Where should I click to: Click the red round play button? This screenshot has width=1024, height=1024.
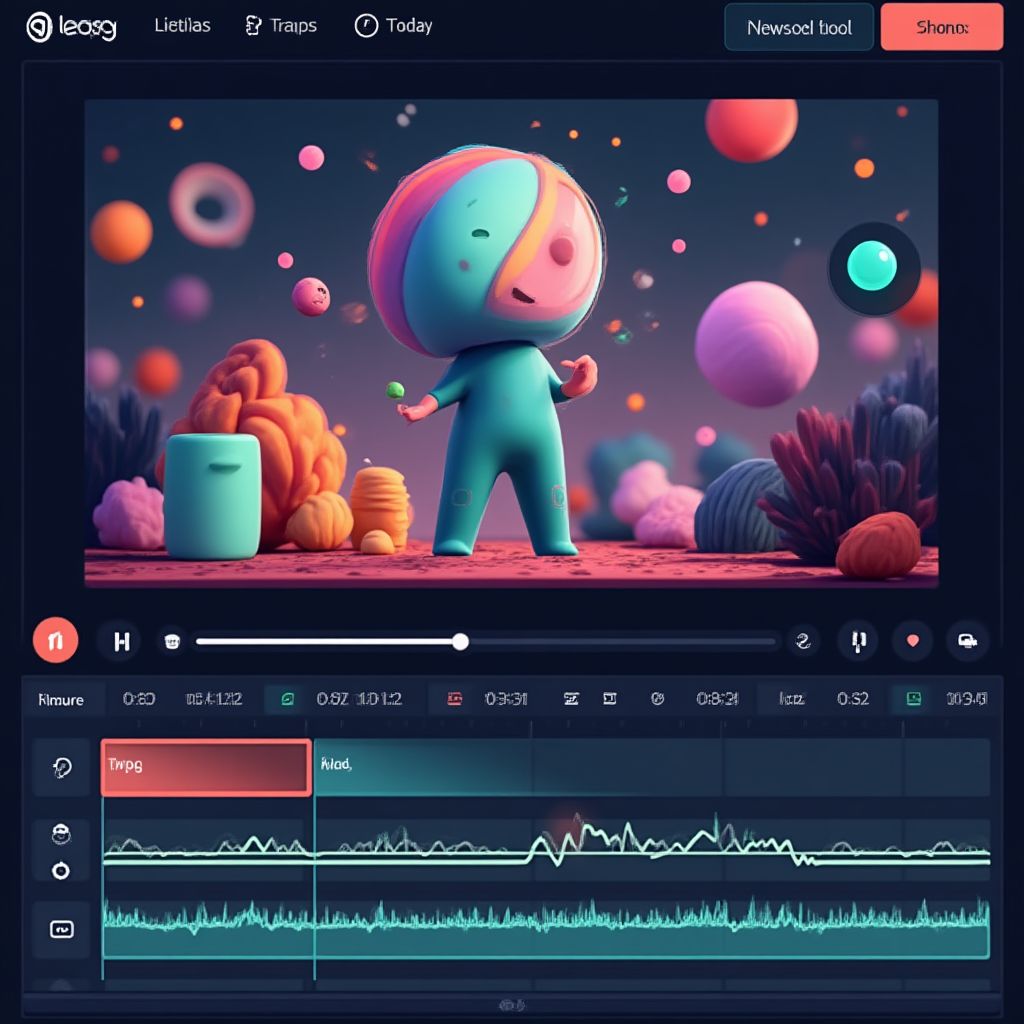56,640
